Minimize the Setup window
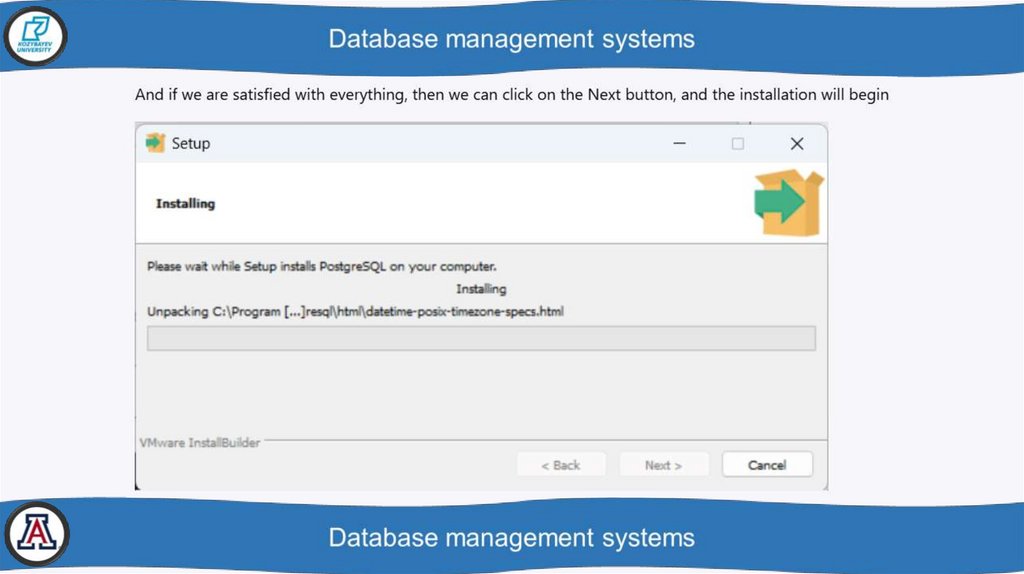This screenshot has width=1024, height=574. pyautogui.click(x=680, y=144)
